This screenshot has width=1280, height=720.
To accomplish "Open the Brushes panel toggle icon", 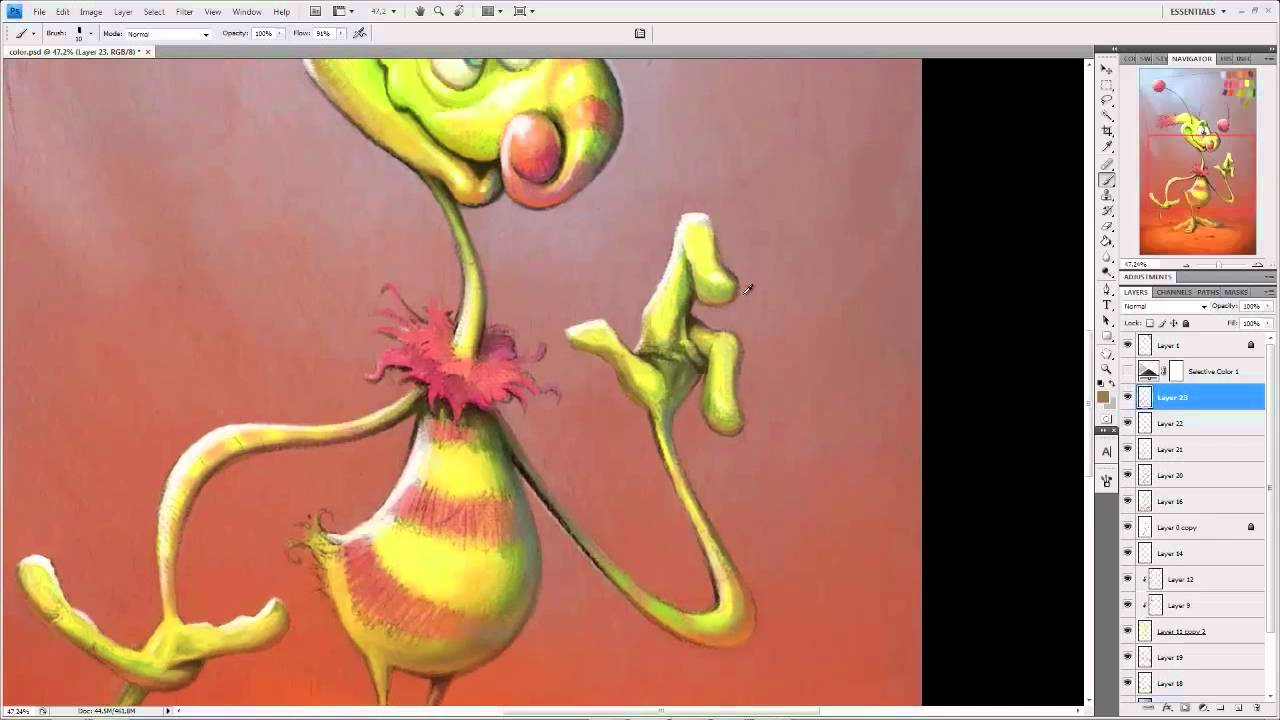I will (640, 33).
